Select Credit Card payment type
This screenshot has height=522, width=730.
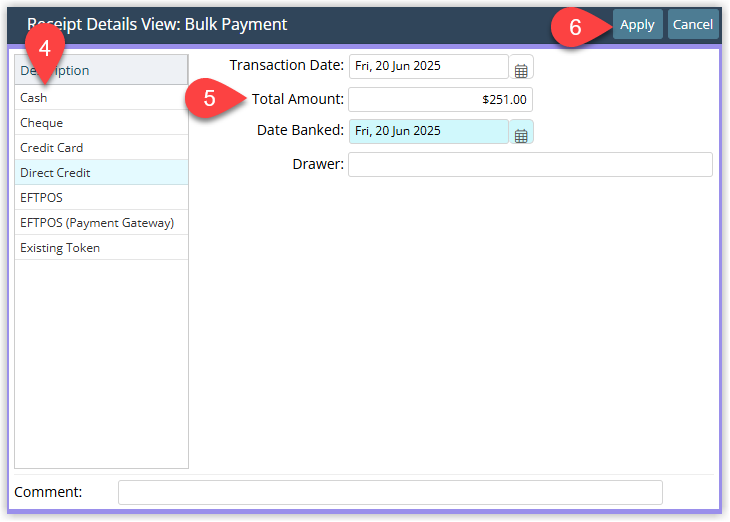coord(101,148)
